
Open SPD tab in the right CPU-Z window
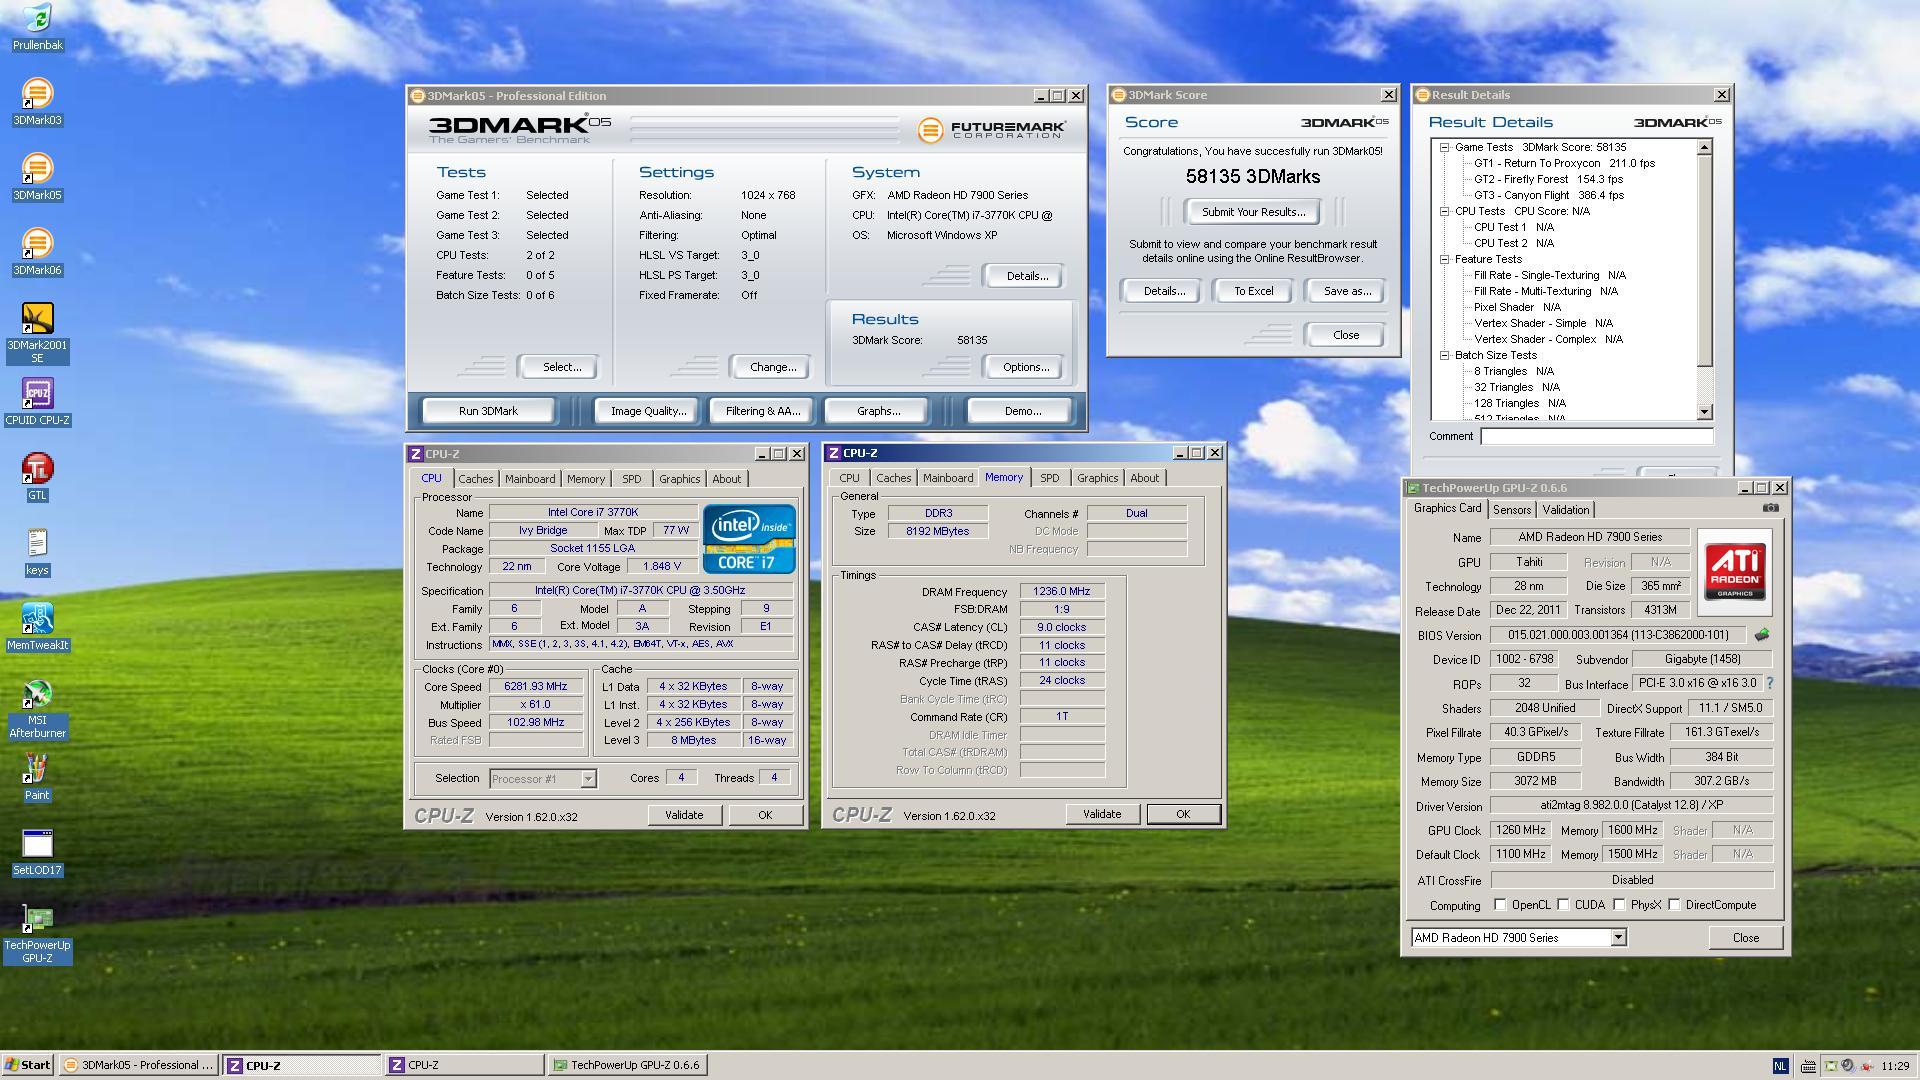1049,478
